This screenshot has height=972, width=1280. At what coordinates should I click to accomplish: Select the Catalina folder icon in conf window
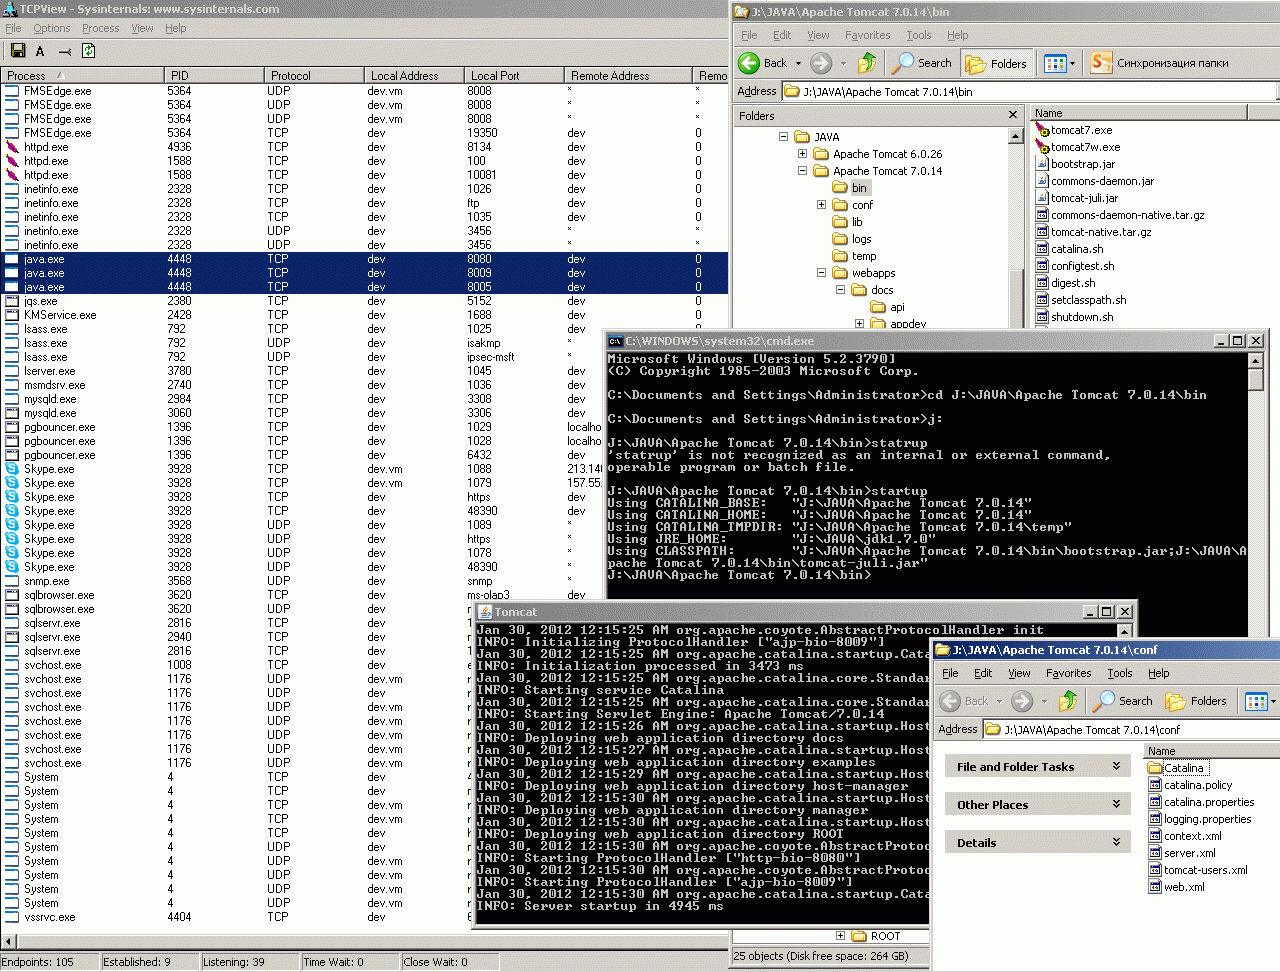tap(1155, 768)
